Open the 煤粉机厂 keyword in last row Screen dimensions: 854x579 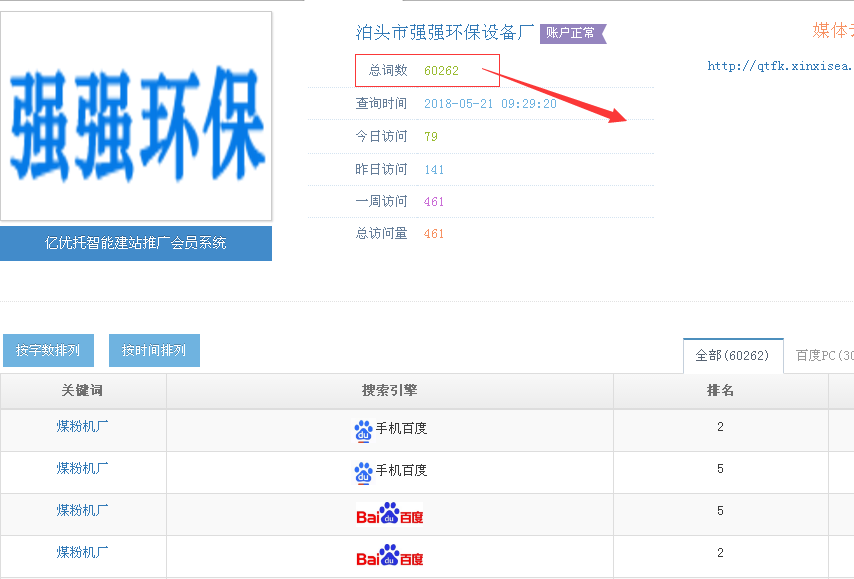83,552
